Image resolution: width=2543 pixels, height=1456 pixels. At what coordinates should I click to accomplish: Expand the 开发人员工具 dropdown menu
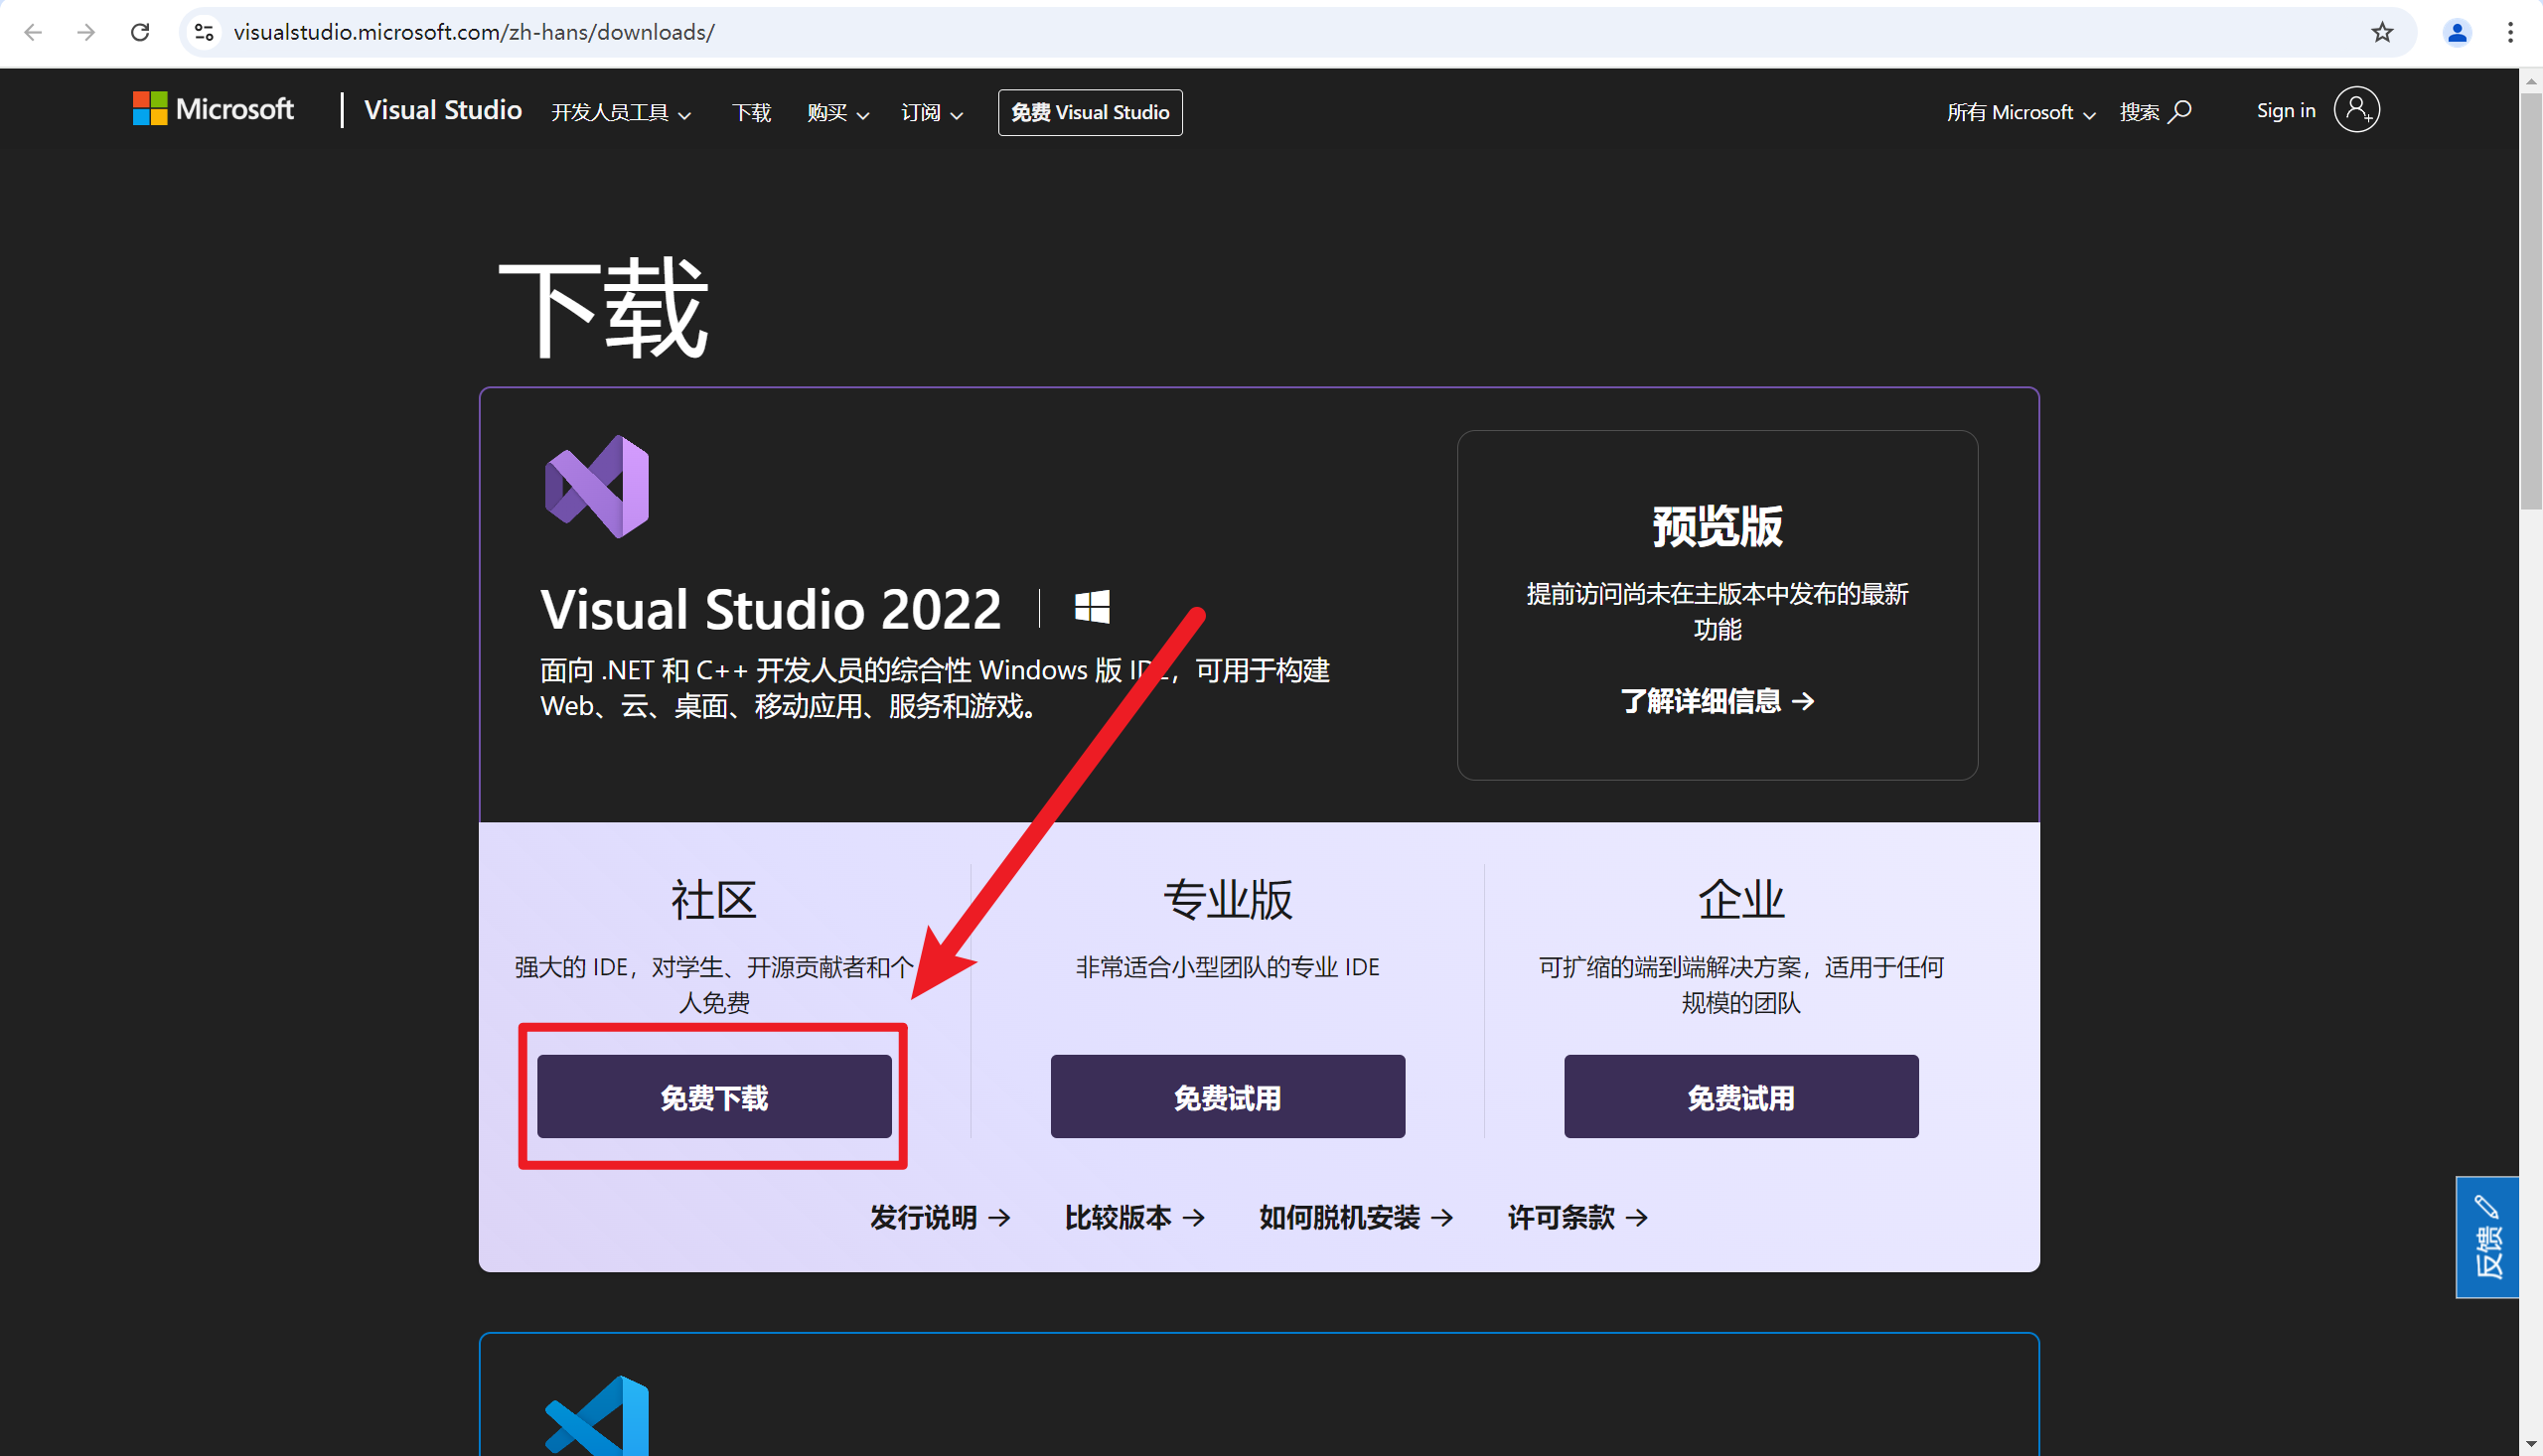[x=621, y=112]
